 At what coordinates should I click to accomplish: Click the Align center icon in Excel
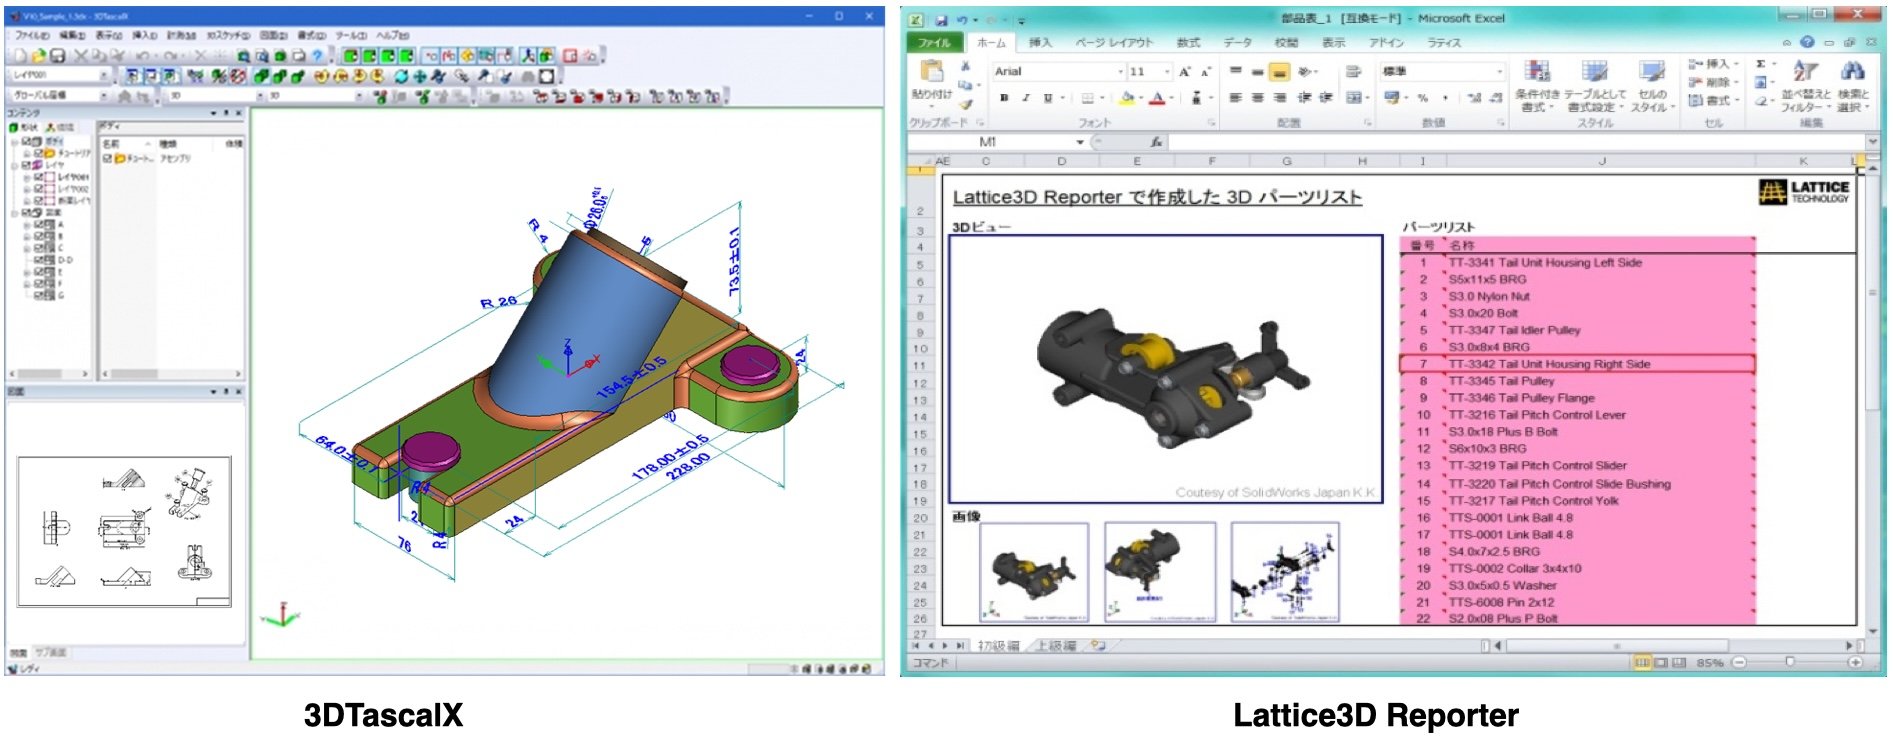tap(1257, 98)
